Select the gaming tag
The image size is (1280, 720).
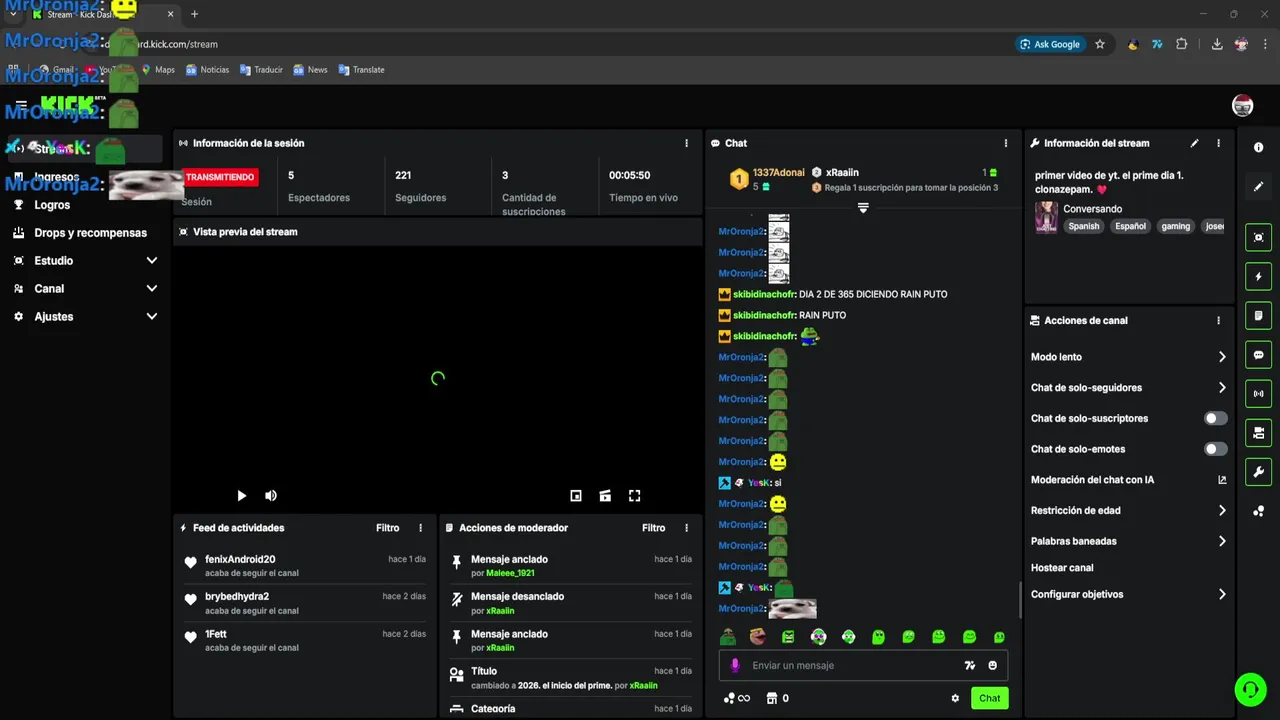click(x=1176, y=226)
